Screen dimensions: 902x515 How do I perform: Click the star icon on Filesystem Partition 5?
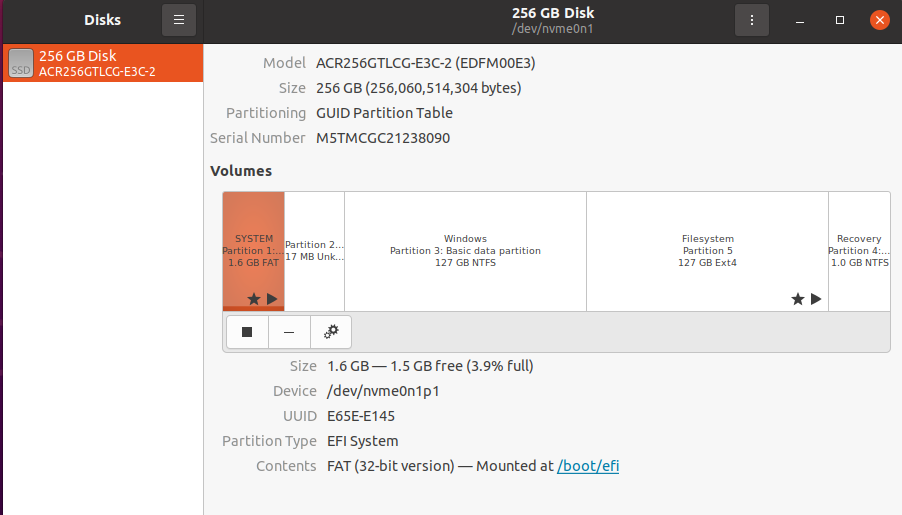tap(797, 299)
